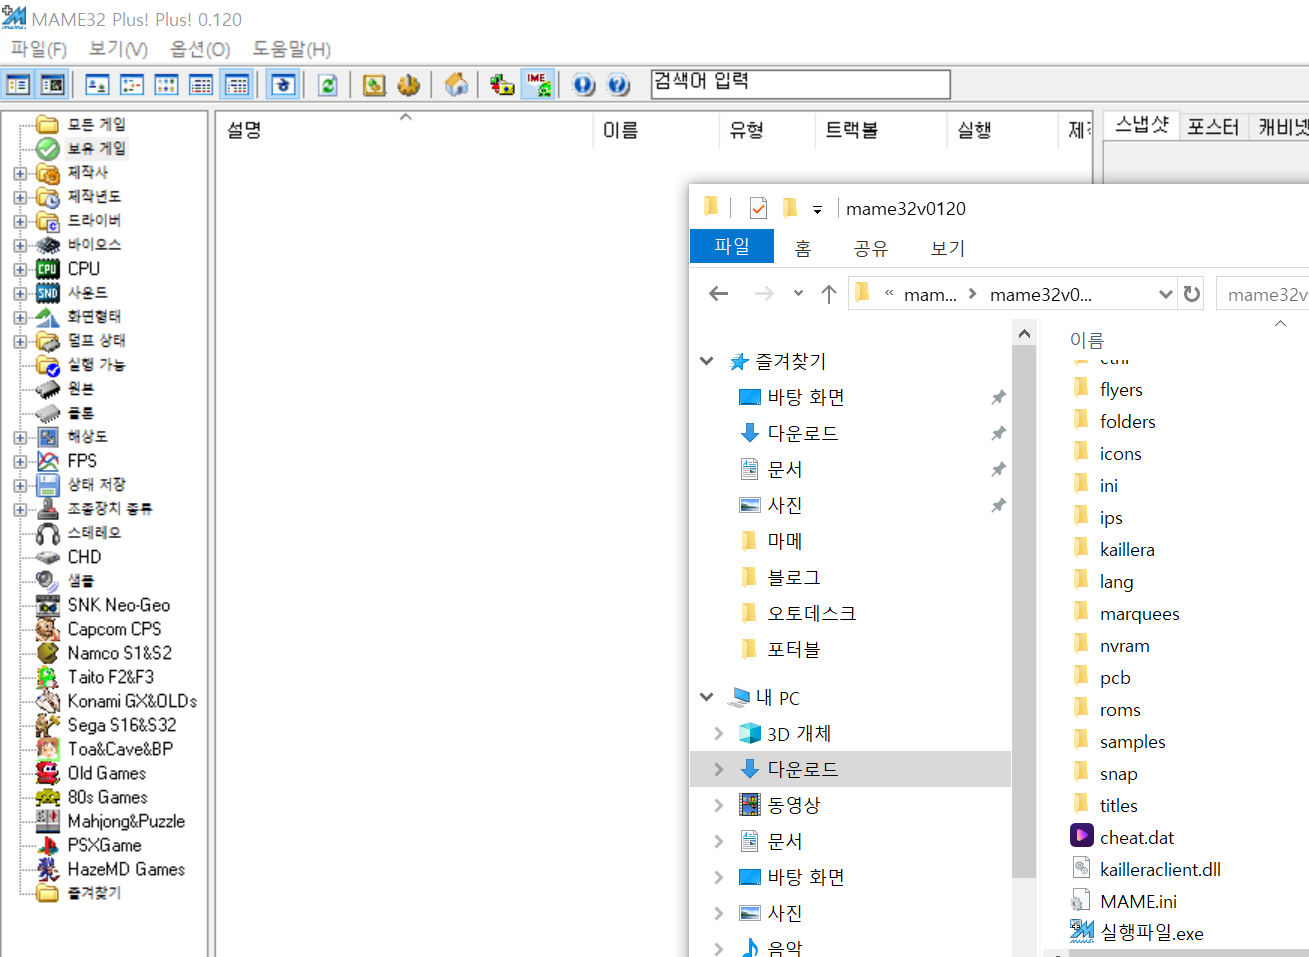1309x957 pixels.
Task: Toggle the screenshot area pane toolbar button
Action: (52, 85)
